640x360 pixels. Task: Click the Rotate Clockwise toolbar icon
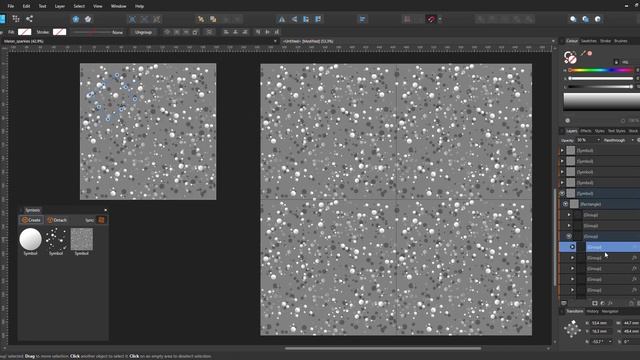pyautogui.click(x=318, y=19)
